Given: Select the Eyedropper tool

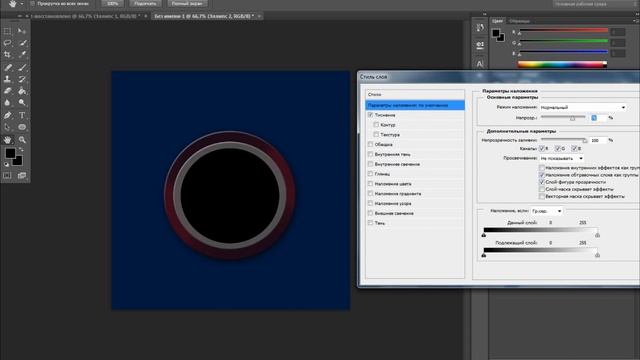Looking at the screenshot, I should (x=22, y=54).
